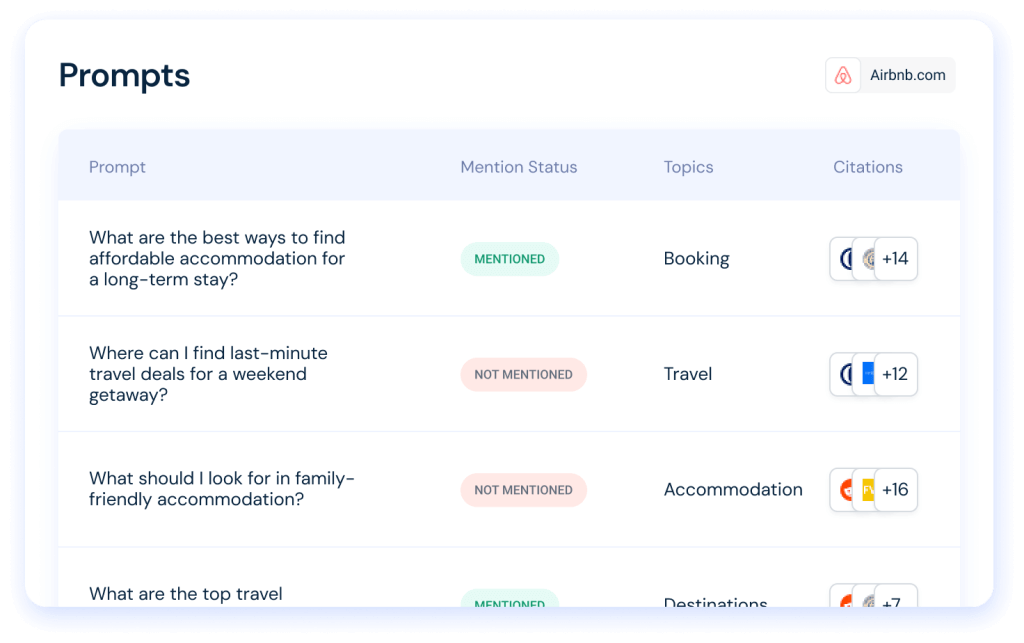Click the Reddit citation icon in Accommodation row

(x=843, y=490)
